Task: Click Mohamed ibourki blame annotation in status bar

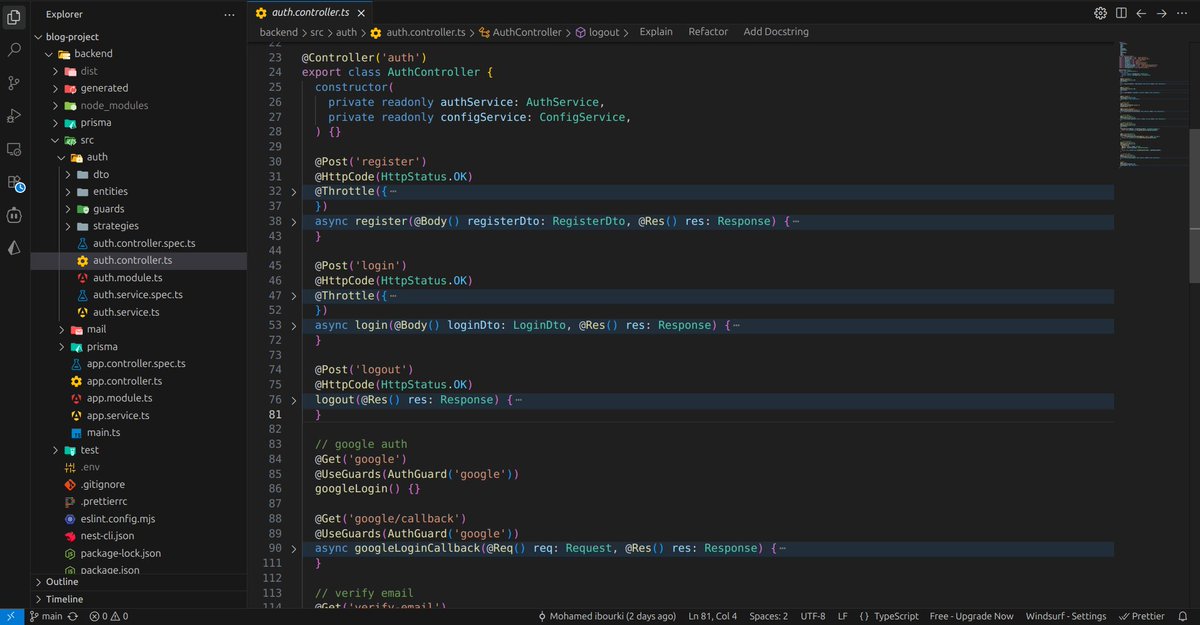Action: pyautogui.click(x=608, y=616)
